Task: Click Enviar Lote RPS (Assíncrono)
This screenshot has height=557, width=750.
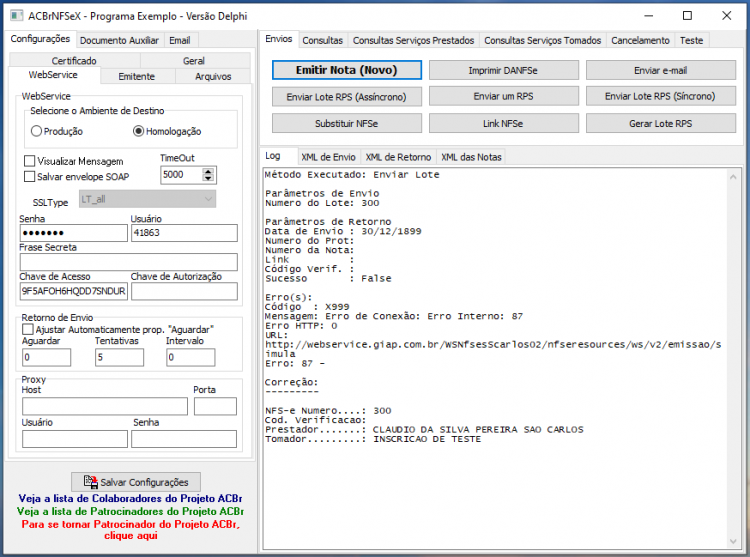Action: 347,97
